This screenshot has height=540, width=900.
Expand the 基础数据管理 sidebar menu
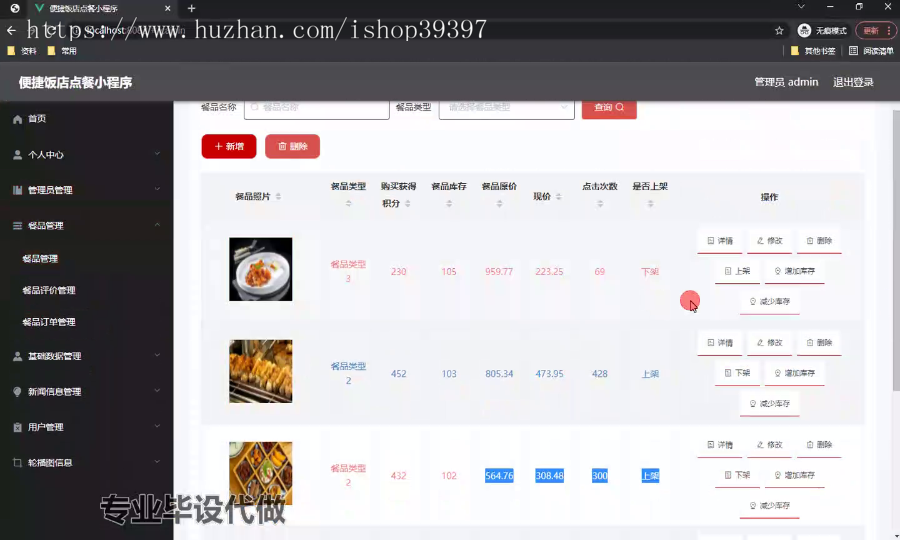[86, 356]
